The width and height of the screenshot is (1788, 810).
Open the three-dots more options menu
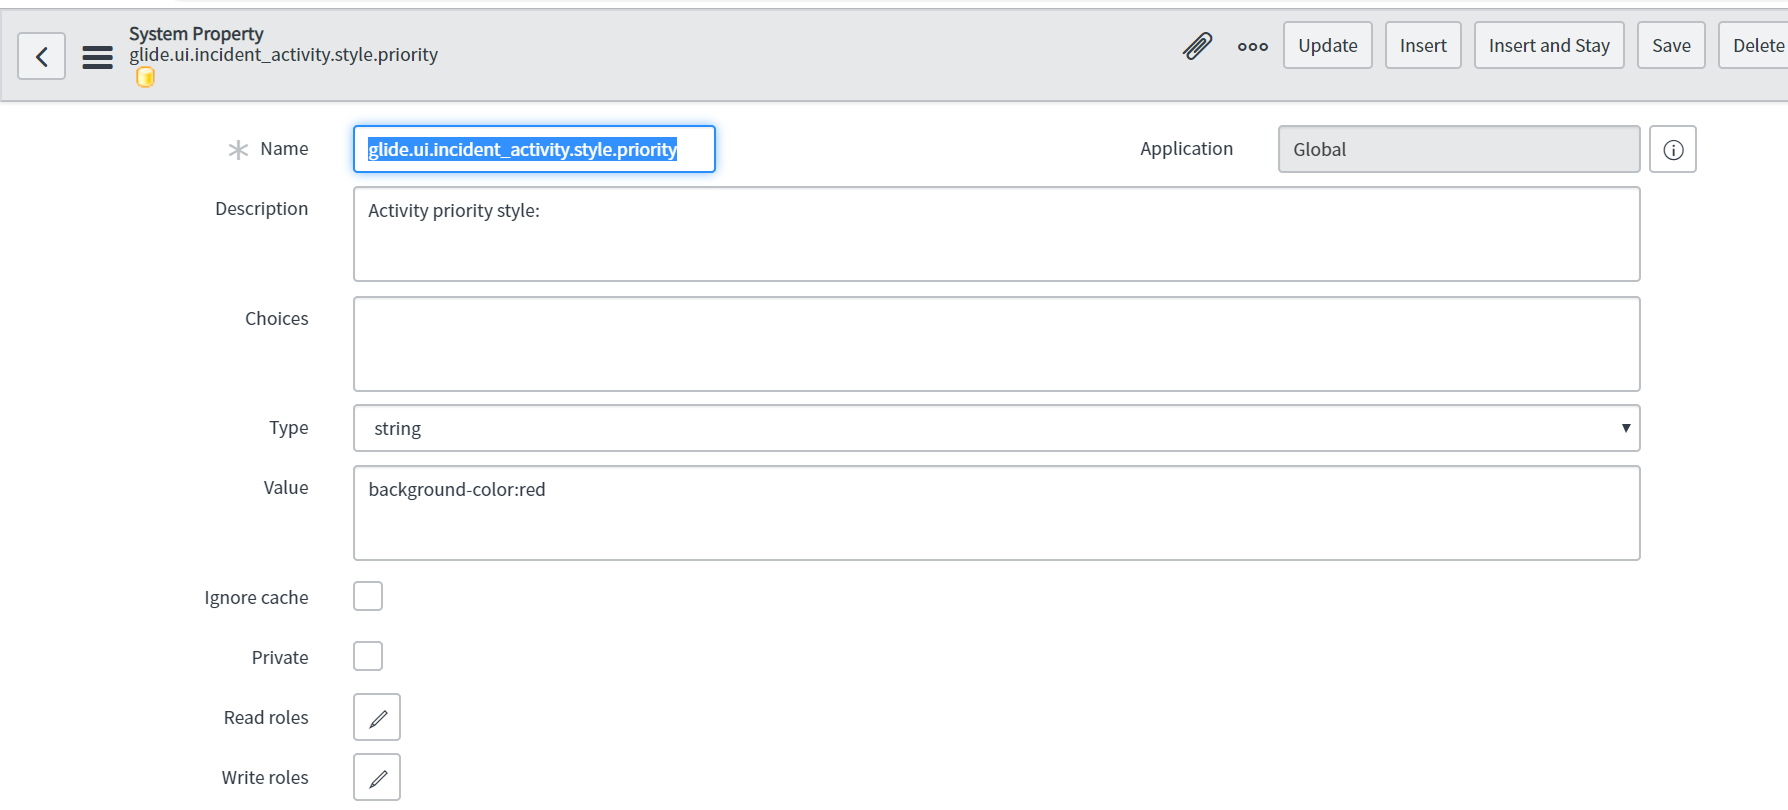pyautogui.click(x=1253, y=46)
